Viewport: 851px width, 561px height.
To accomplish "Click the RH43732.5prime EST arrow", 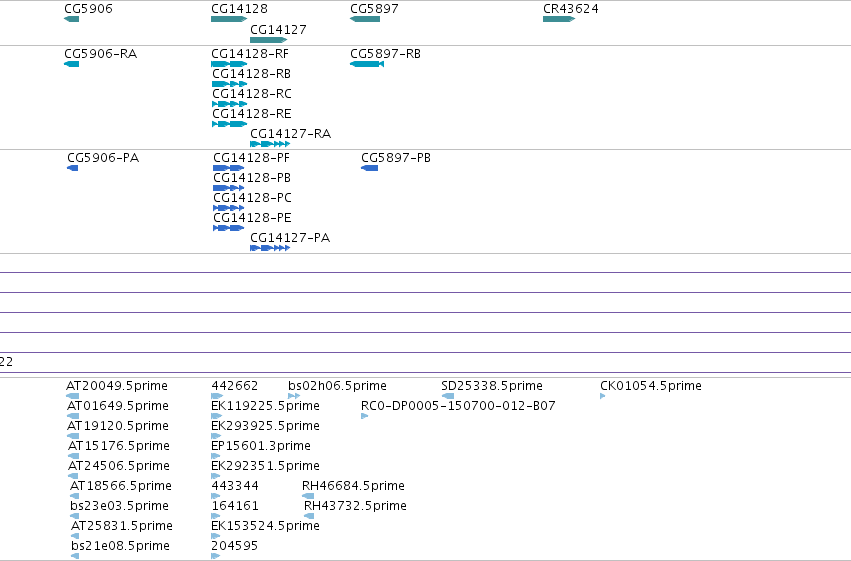I will (309, 516).
